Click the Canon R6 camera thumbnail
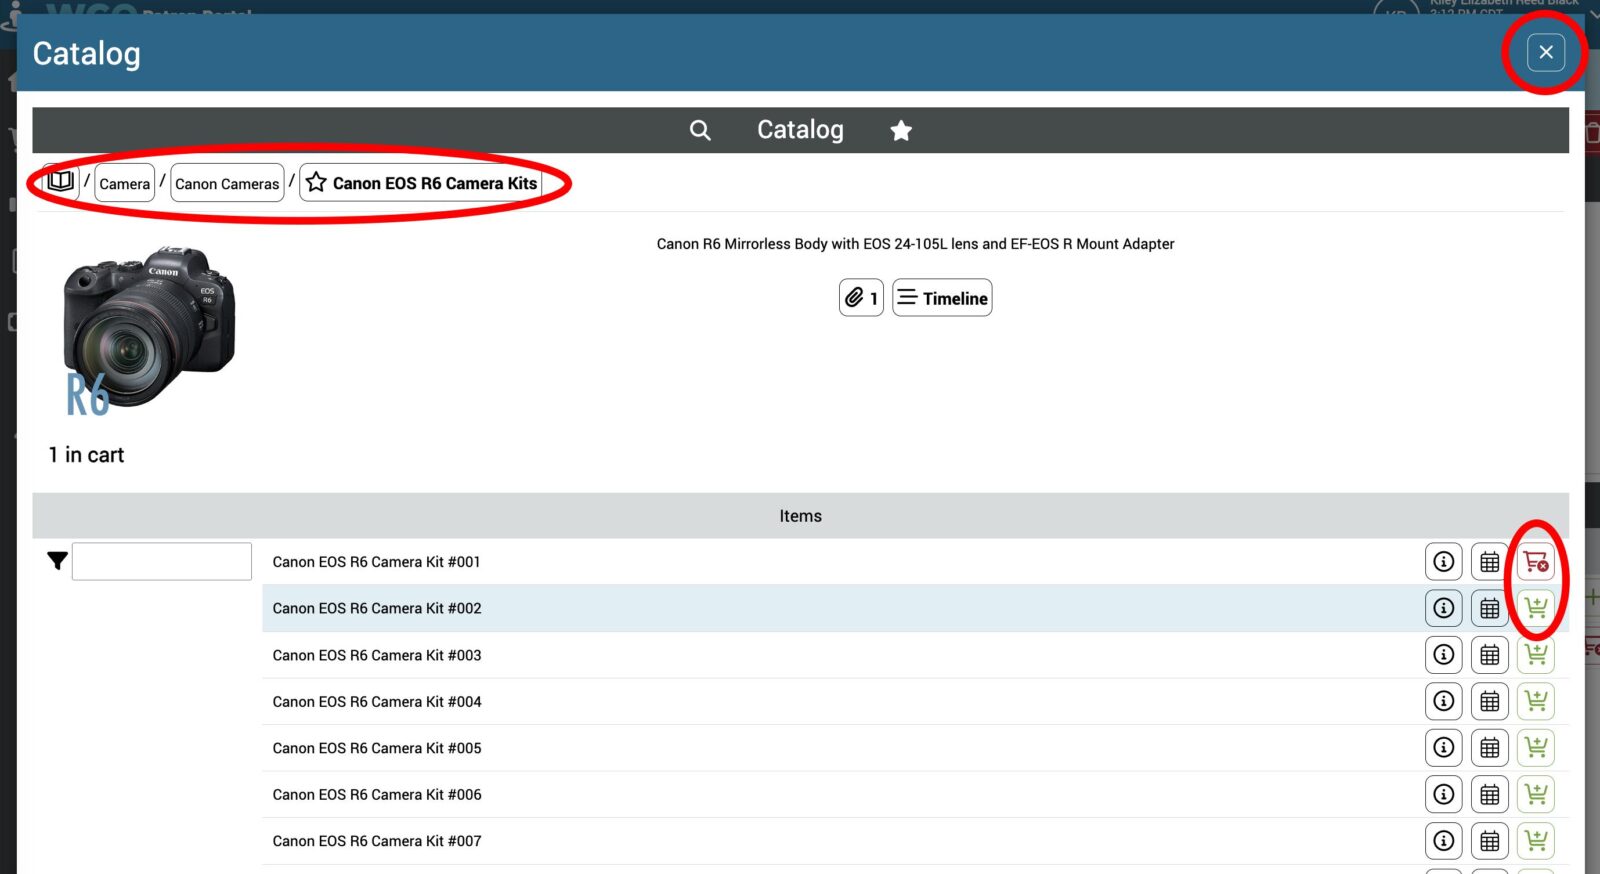 pyautogui.click(x=148, y=330)
